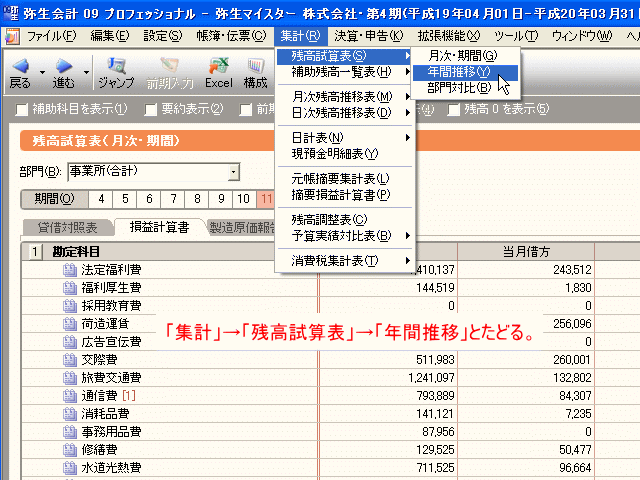Select month 7 in the period bar

173,199
